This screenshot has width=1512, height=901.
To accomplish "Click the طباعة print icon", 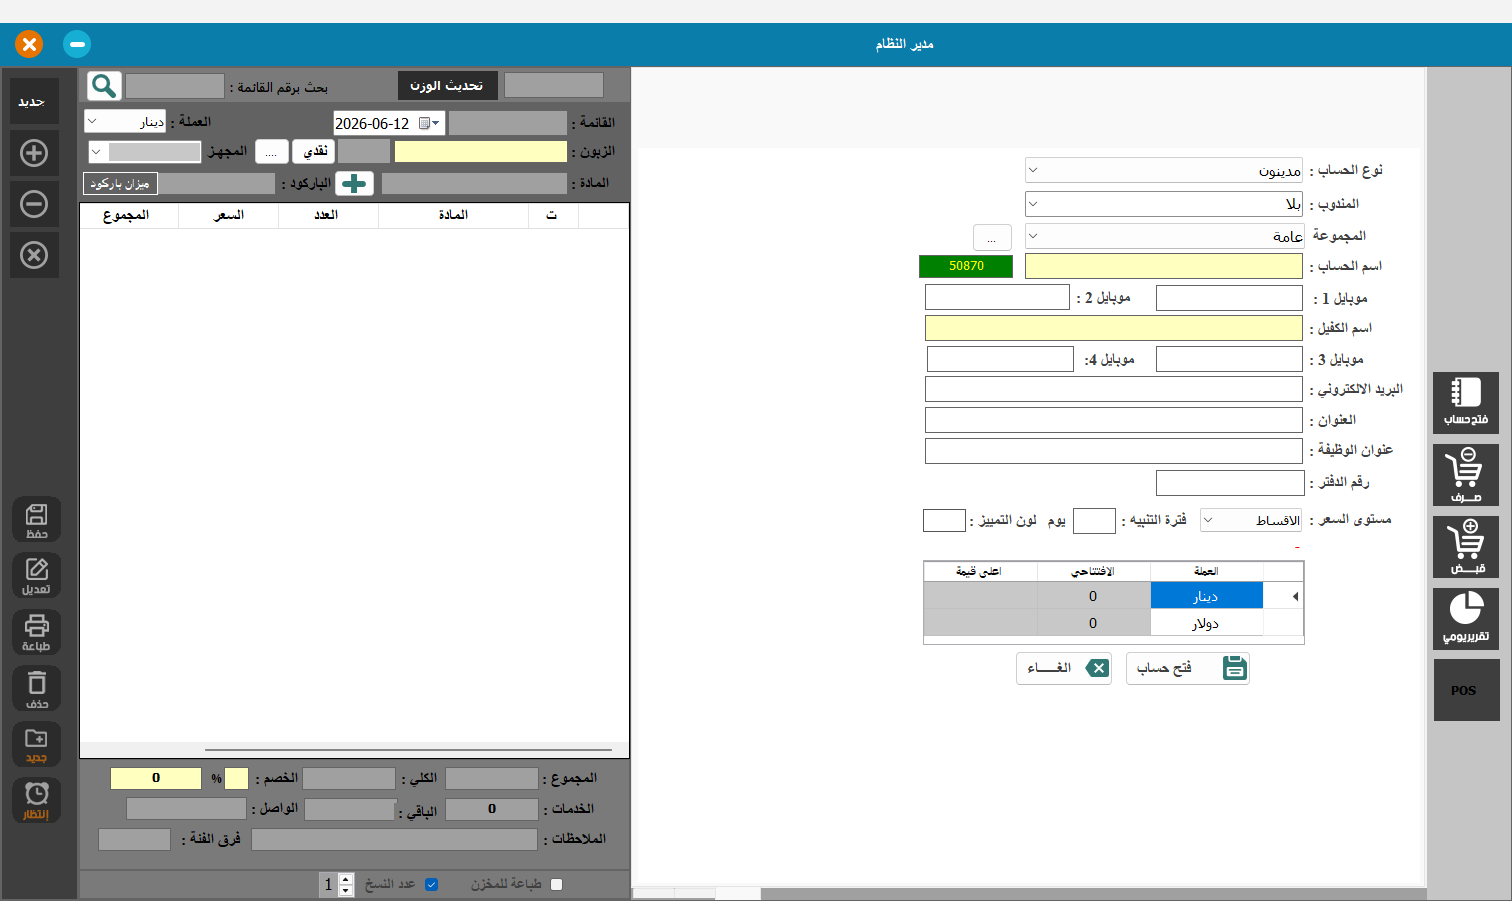I will coord(36,633).
